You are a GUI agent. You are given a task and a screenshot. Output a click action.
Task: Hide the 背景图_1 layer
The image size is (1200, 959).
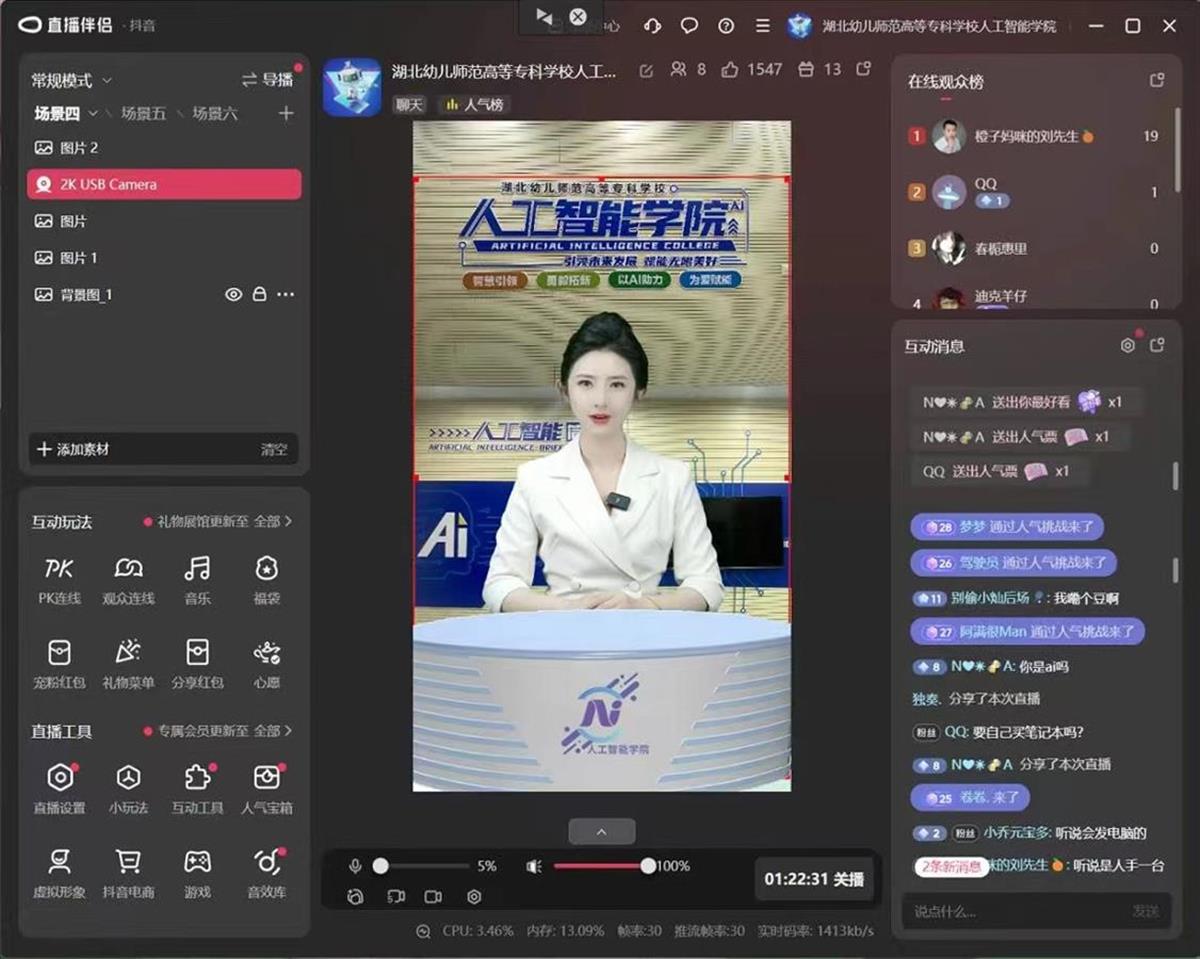tap(233, 294)
